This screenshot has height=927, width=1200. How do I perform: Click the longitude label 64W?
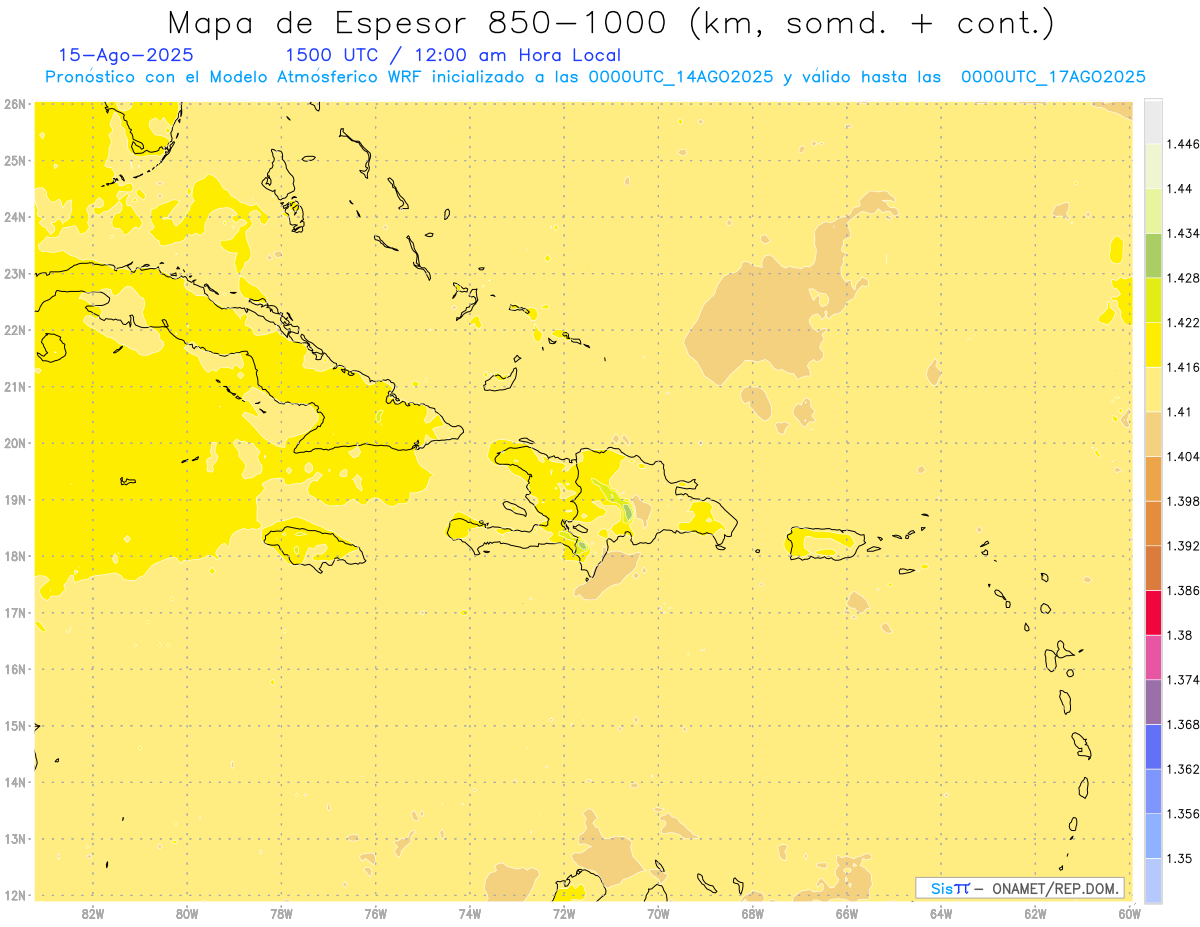coord(941,913)
